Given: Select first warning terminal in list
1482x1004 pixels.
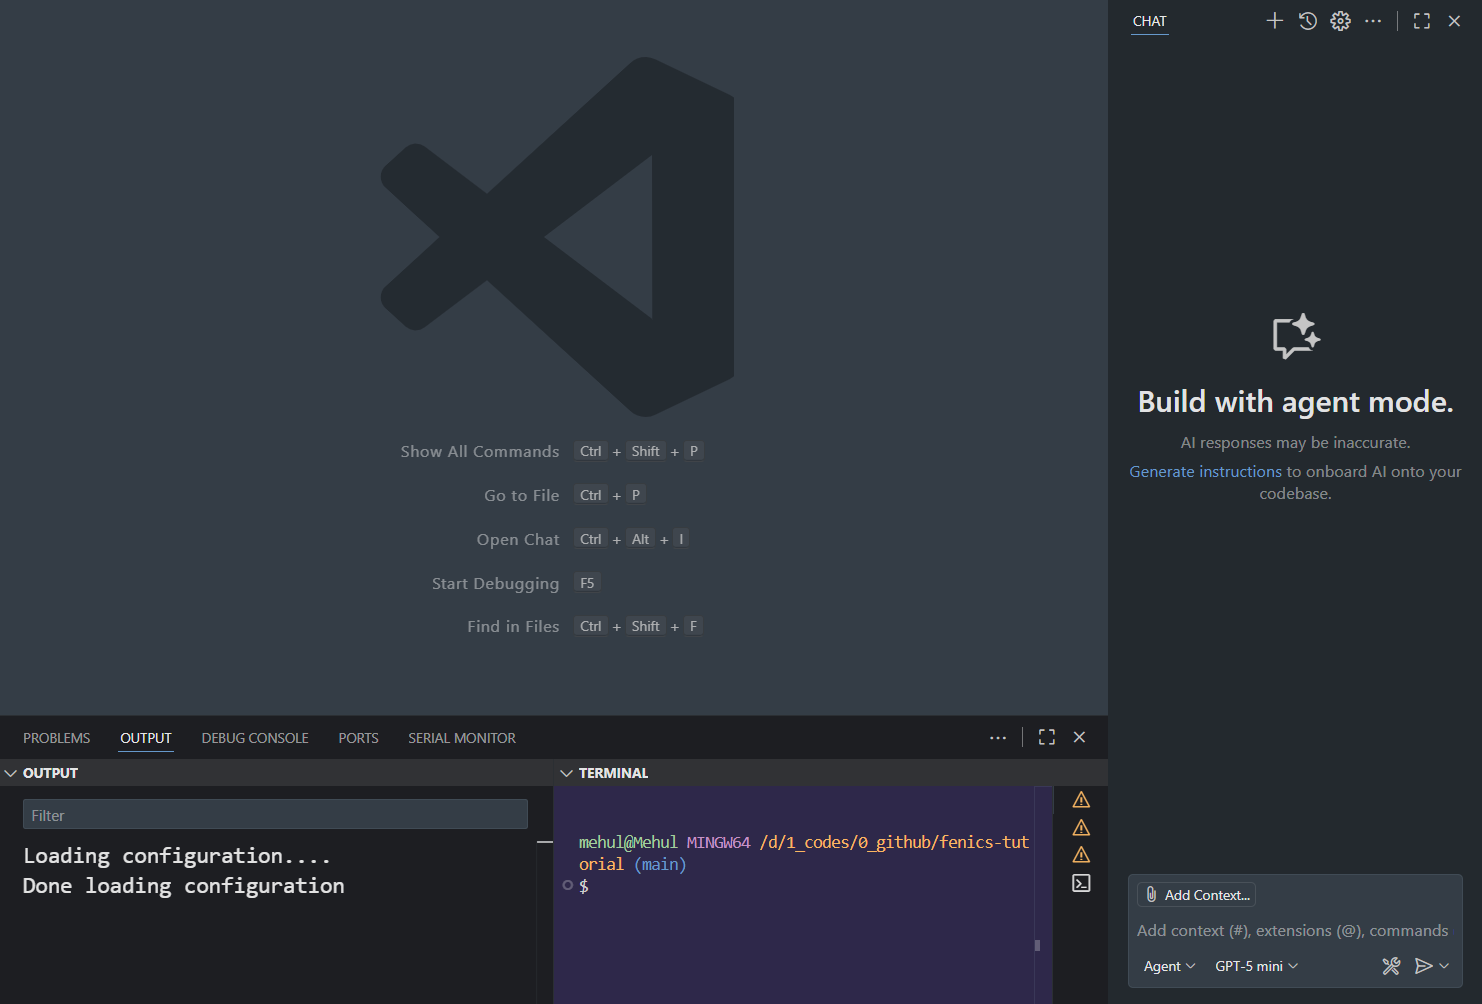Looking at the screenshot, I should tap(1081, 800).
